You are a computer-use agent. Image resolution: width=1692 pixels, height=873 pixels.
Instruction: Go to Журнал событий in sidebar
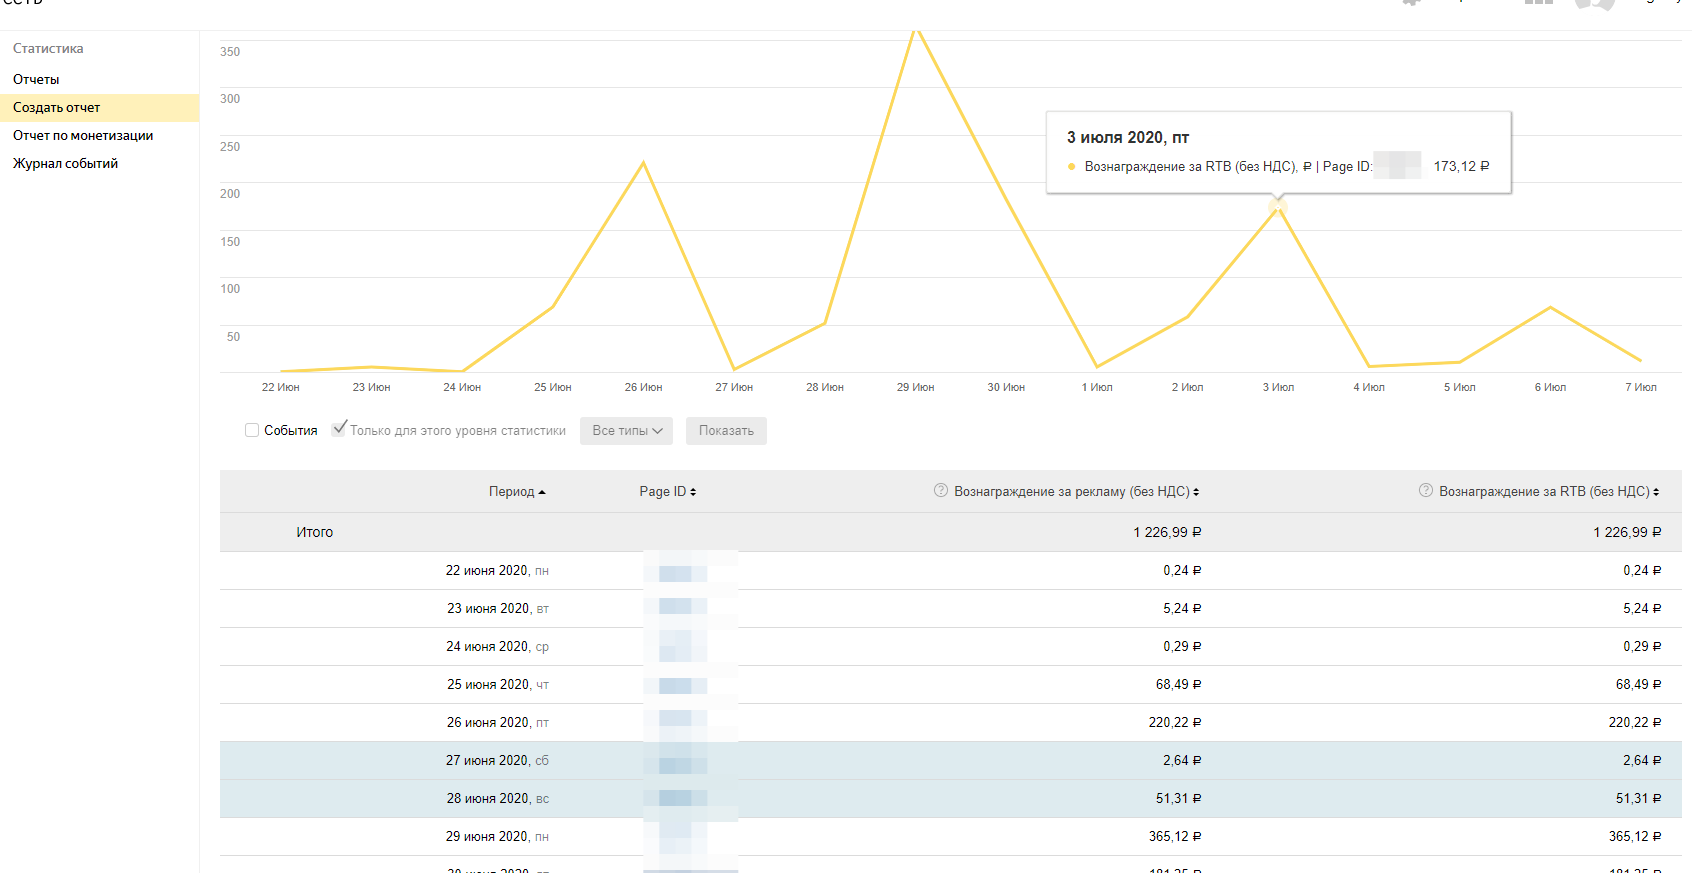coord(65,163)
